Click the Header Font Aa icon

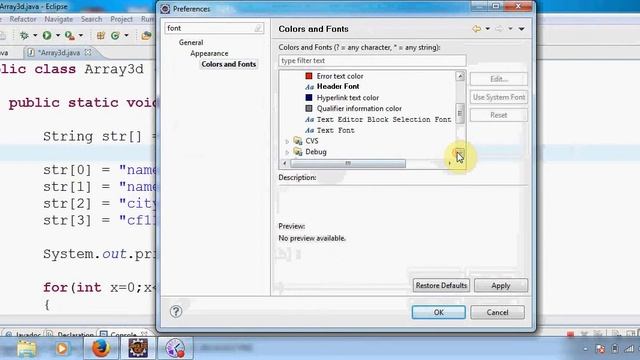(x=309, y=87)
